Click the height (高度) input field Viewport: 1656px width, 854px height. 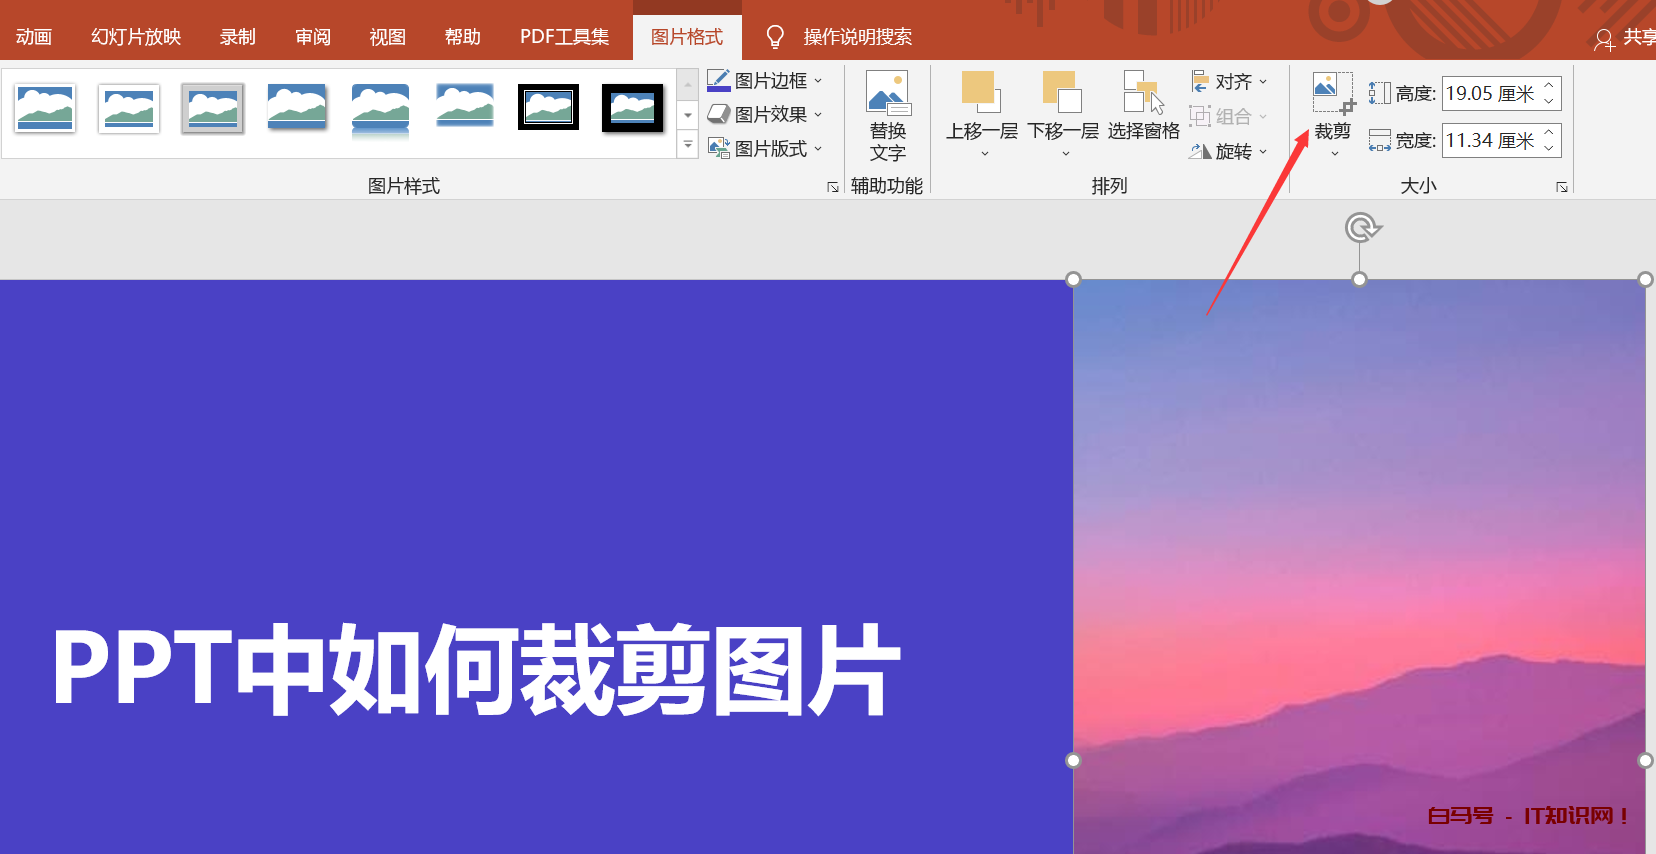(1490, 94)
